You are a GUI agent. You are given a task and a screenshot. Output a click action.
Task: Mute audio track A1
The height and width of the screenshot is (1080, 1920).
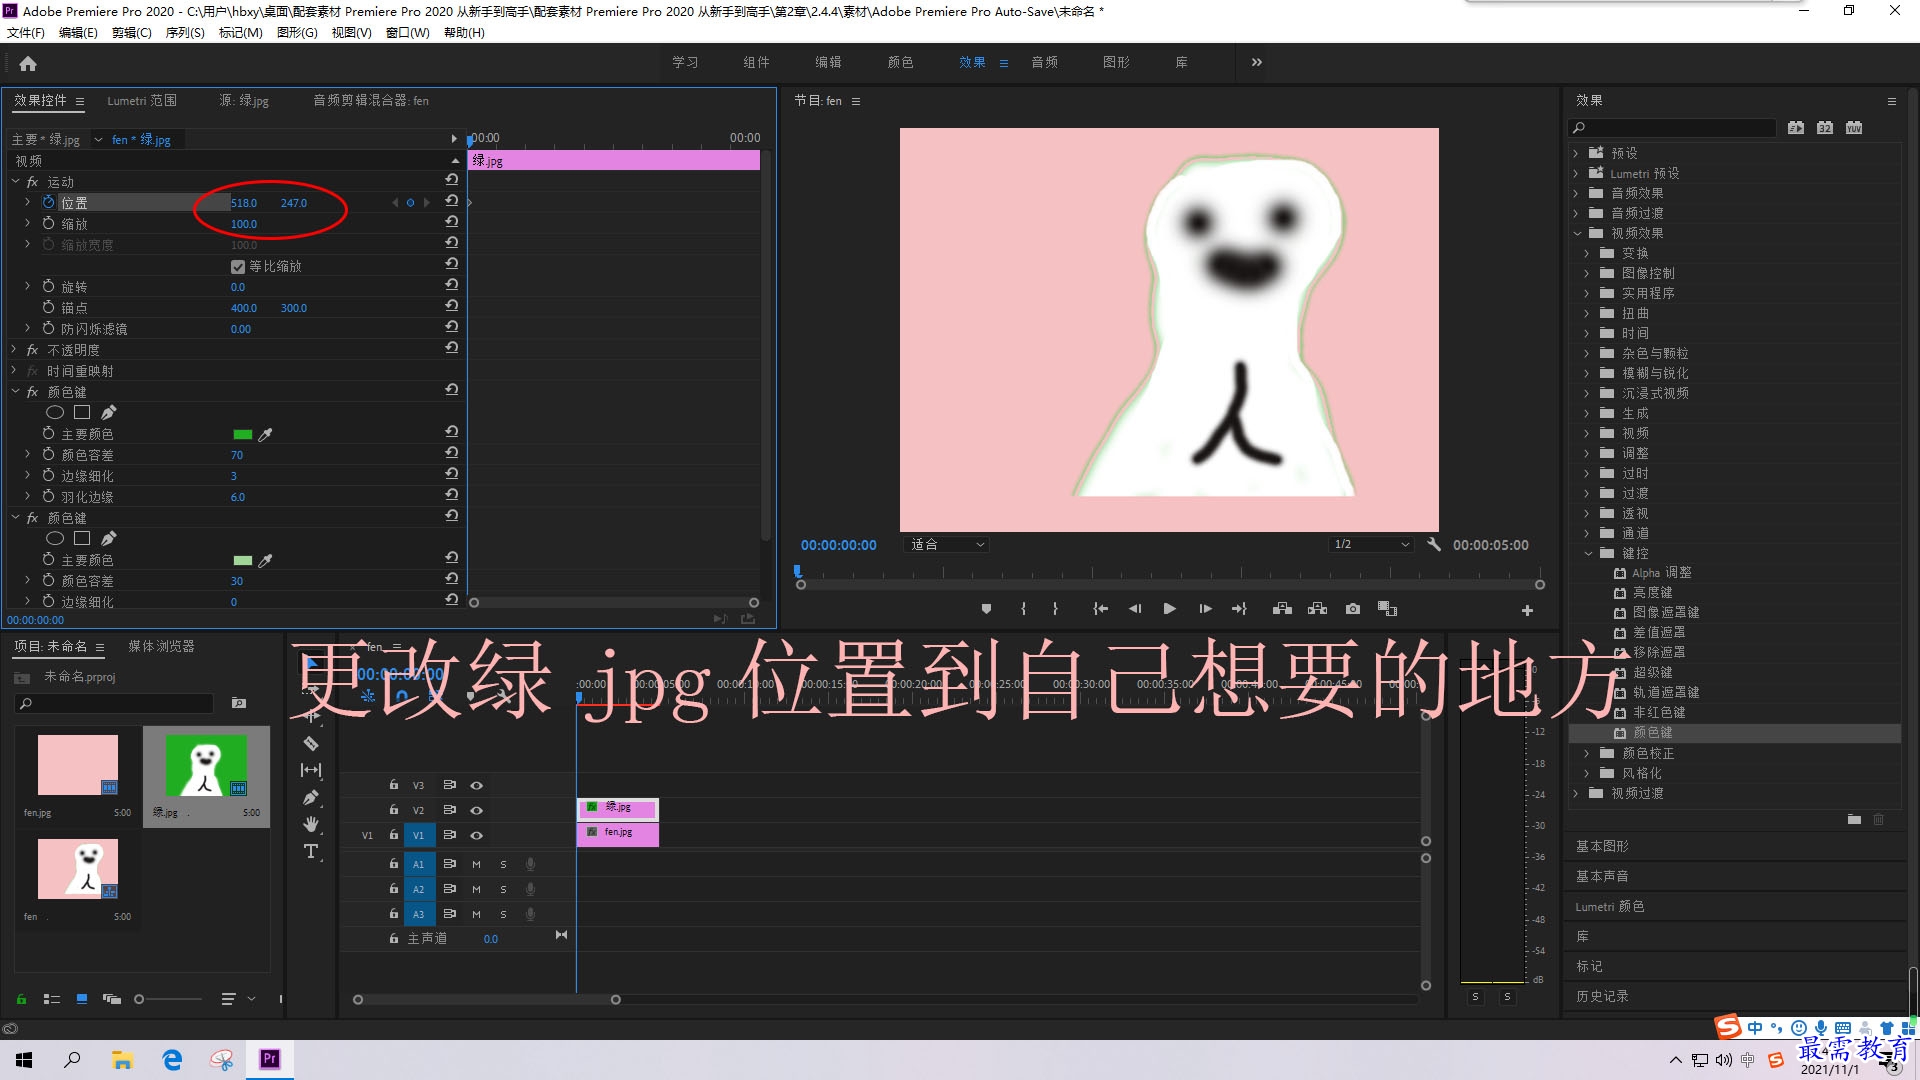476,863
